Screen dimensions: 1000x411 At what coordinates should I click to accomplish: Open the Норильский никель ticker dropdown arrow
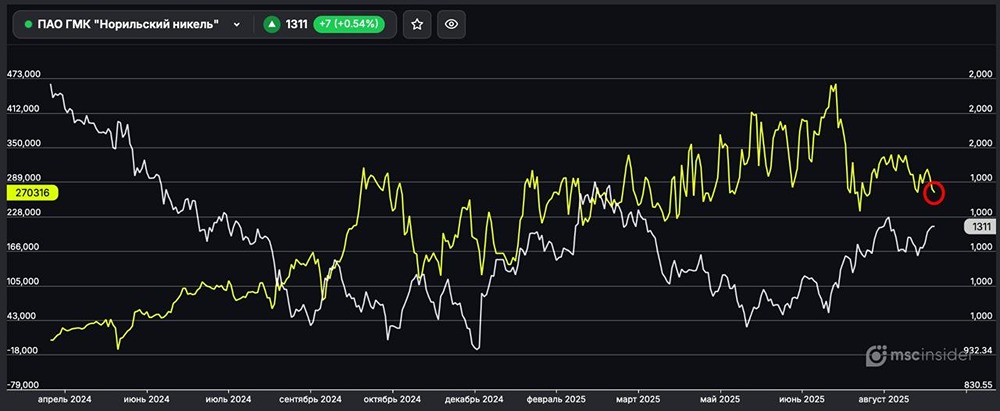pyautogui.click(x=237, y=24)
